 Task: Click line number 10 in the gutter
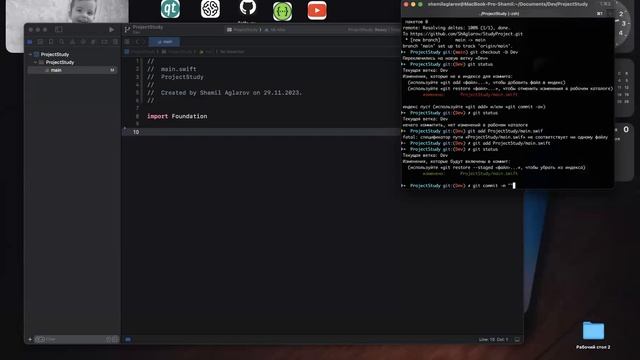(136, 132)
